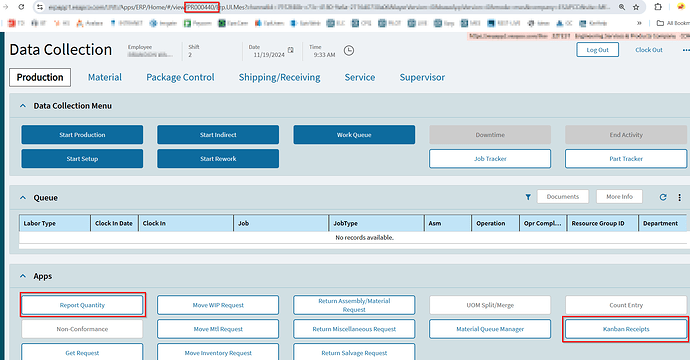Collapse the Apps section

[23, 276]
